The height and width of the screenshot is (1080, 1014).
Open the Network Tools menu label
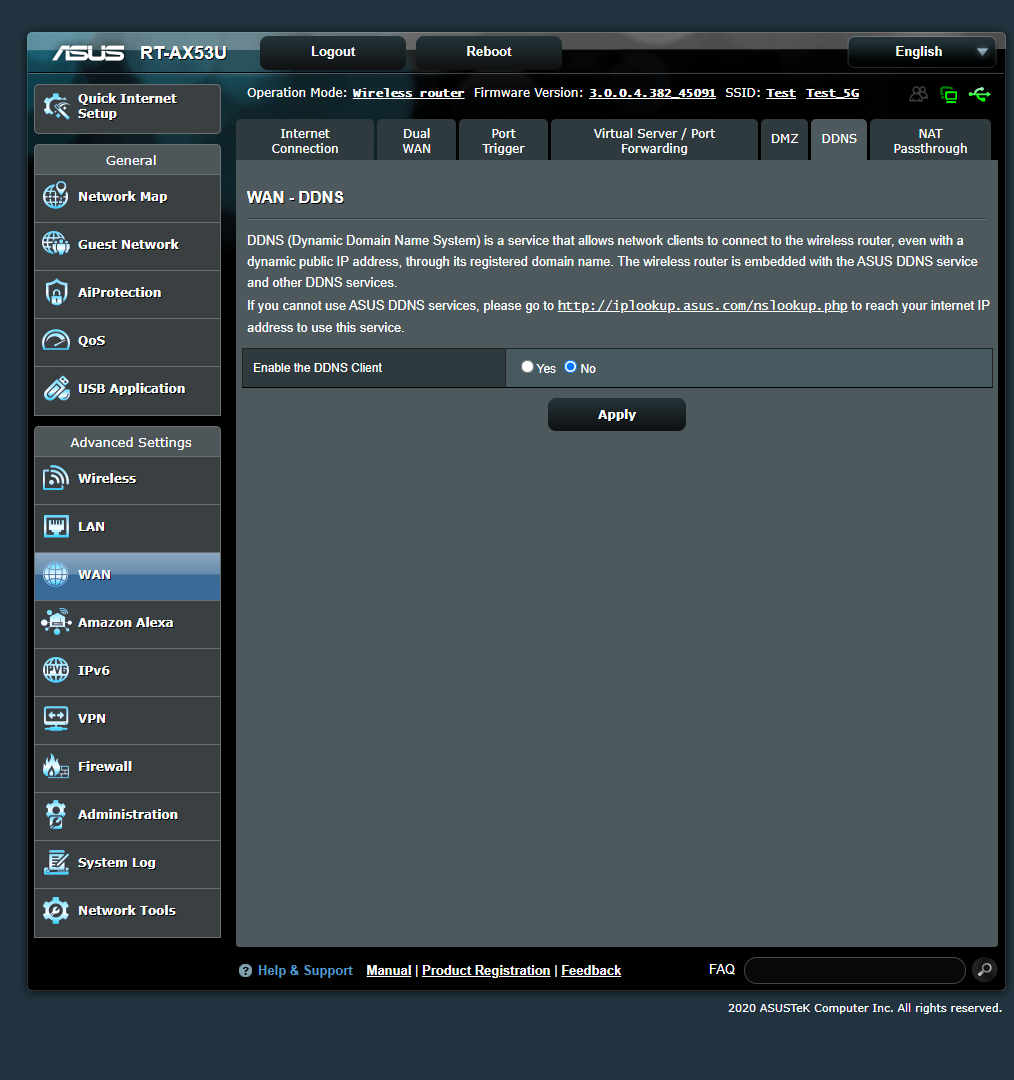pos(127,911)
